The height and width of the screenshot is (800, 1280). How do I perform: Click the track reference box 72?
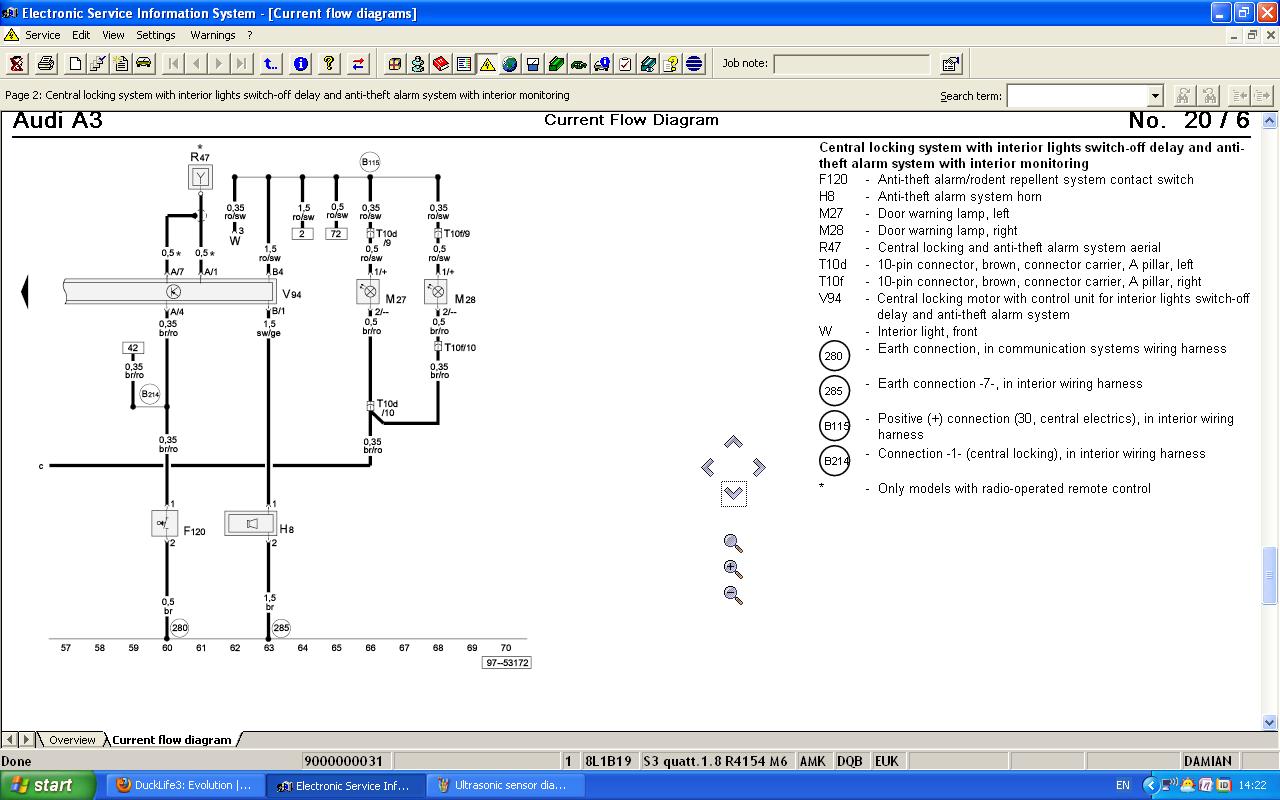pyautogui.click(x=336, y=233)
